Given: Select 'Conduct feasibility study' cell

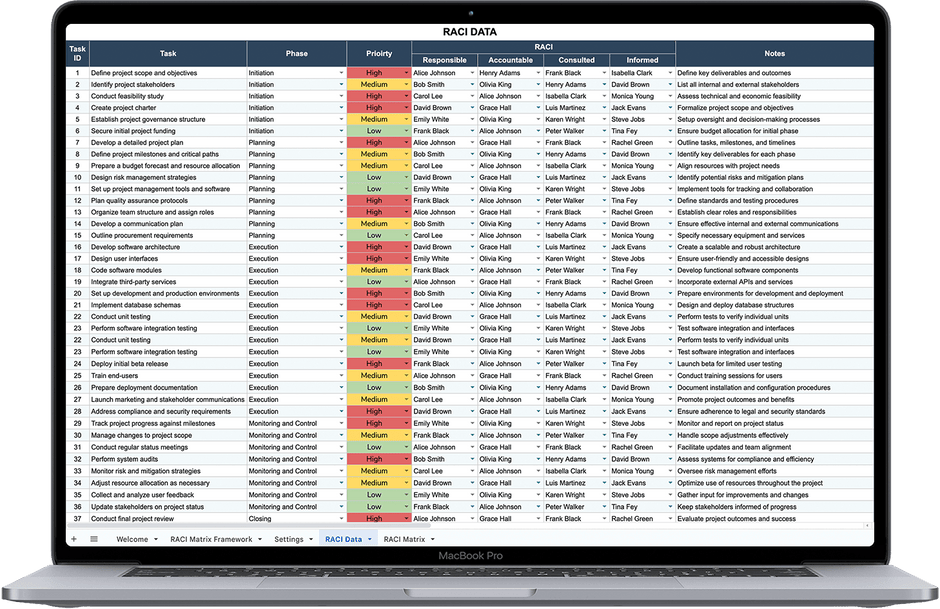Looking at the screenshot, I should (168, 97).
